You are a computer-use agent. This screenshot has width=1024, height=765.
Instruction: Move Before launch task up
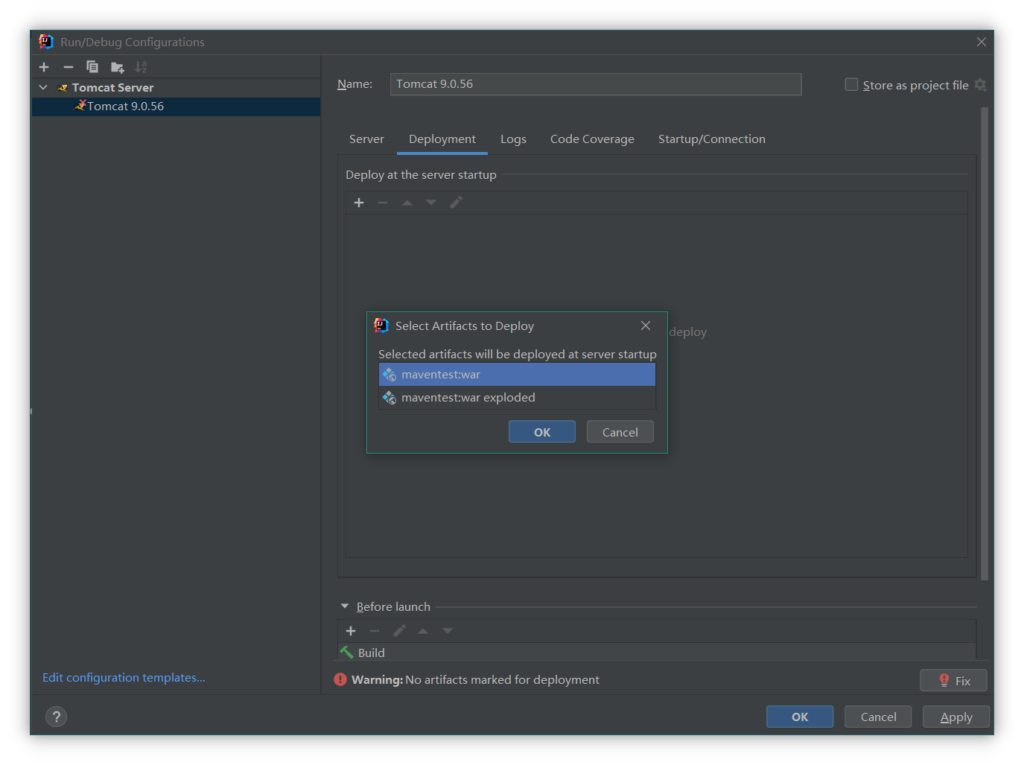(423, 631)
